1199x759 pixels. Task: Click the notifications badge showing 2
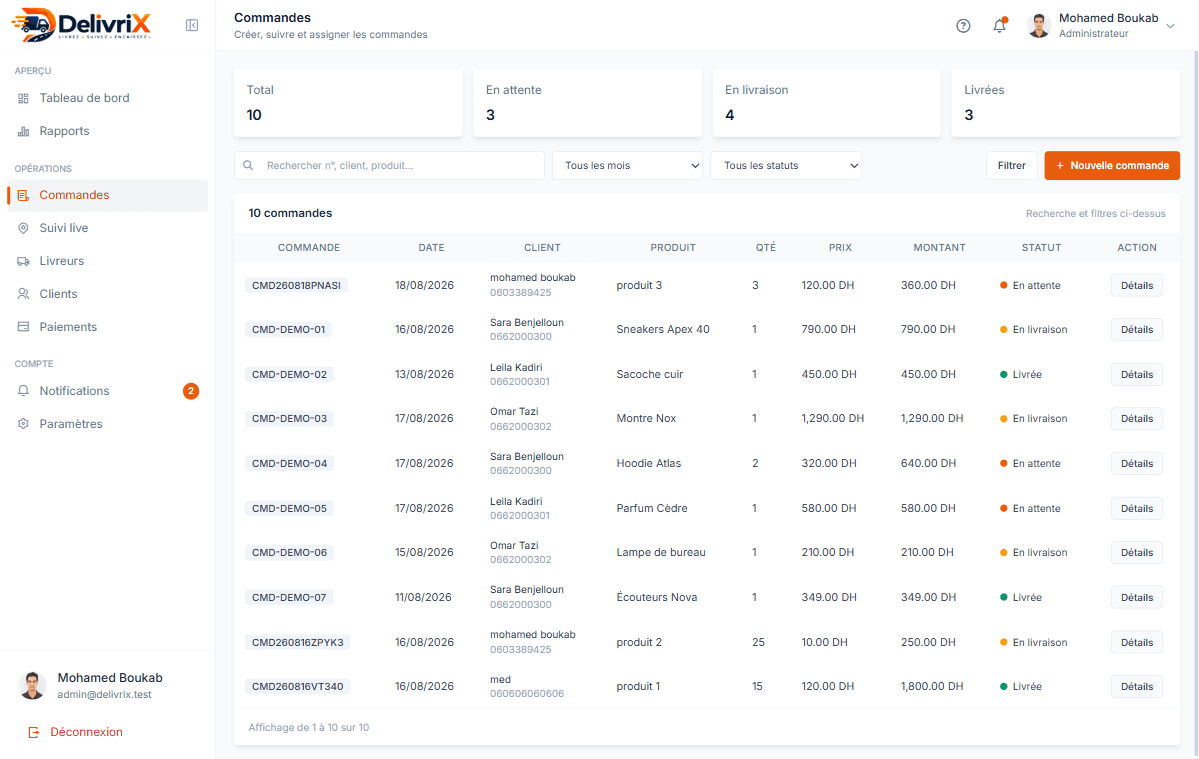pos(191,391)
